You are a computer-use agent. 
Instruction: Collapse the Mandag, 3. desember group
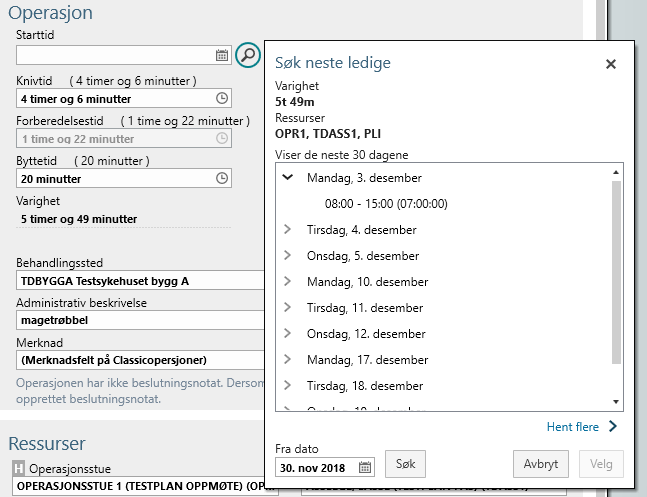(288, 177)
